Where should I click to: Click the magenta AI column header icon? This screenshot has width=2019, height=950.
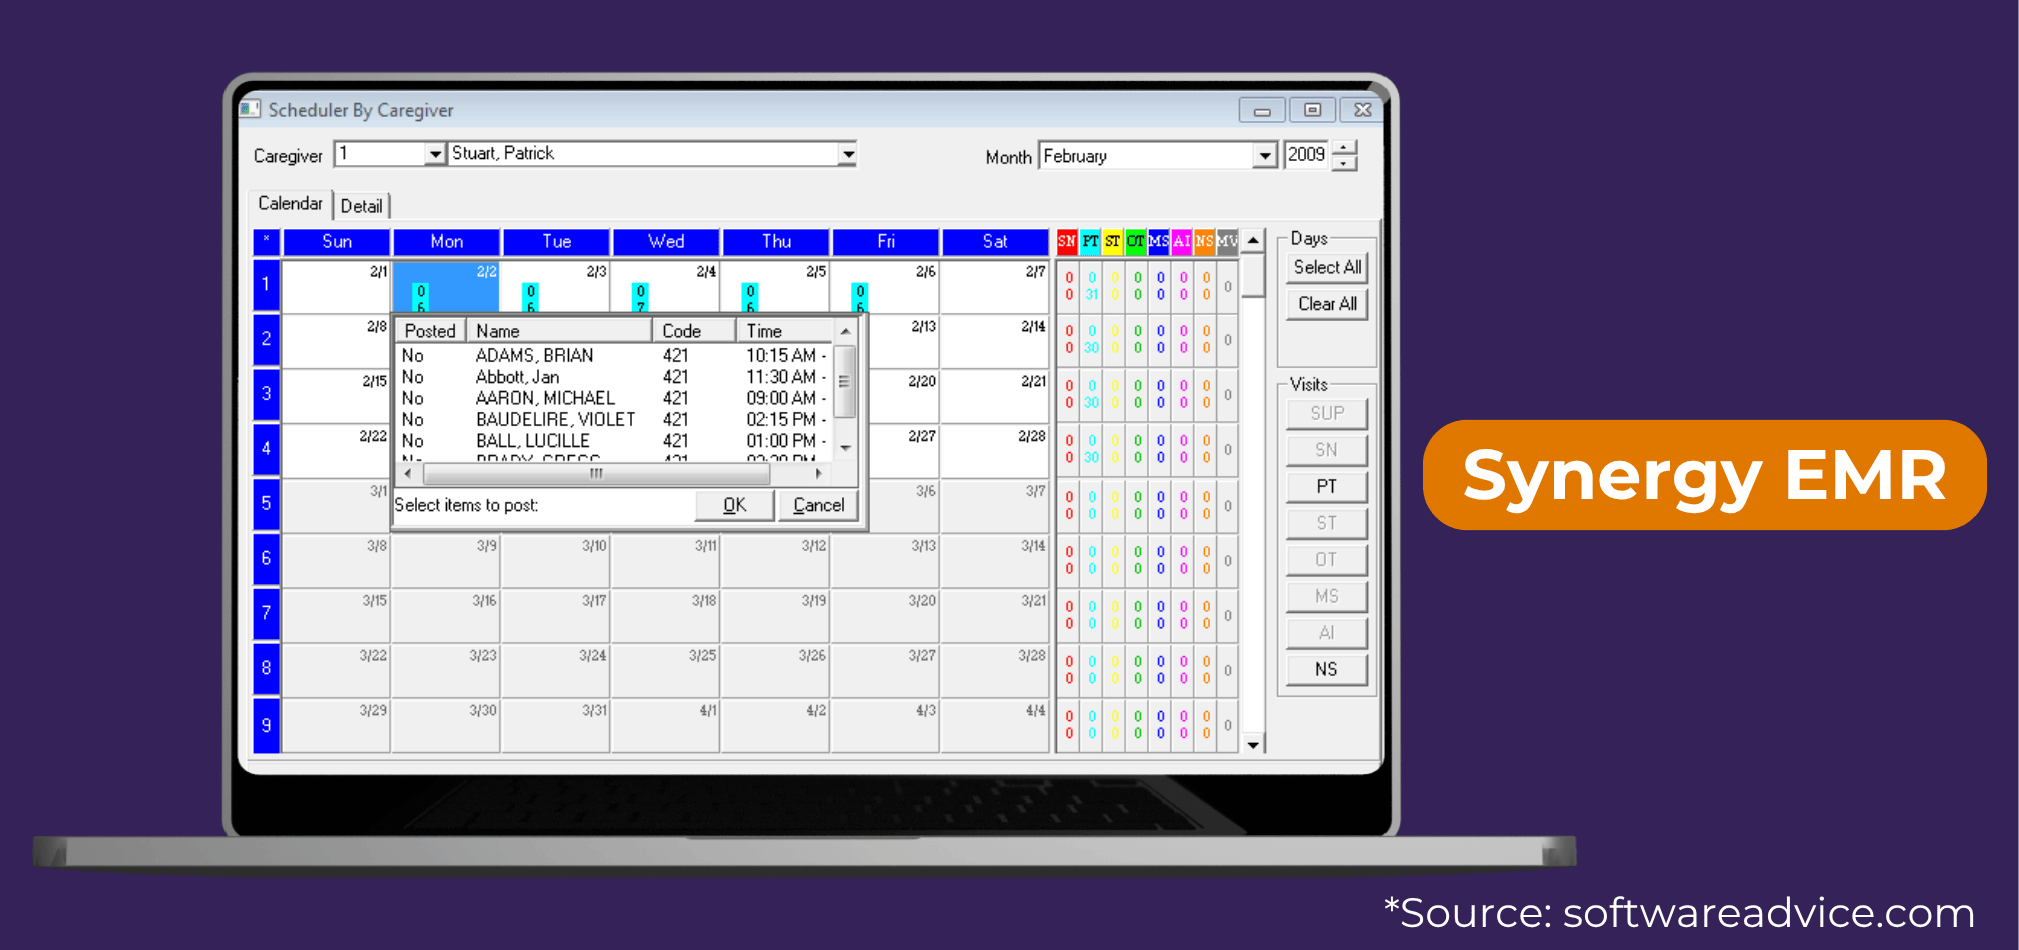(x=1182, y=241)
